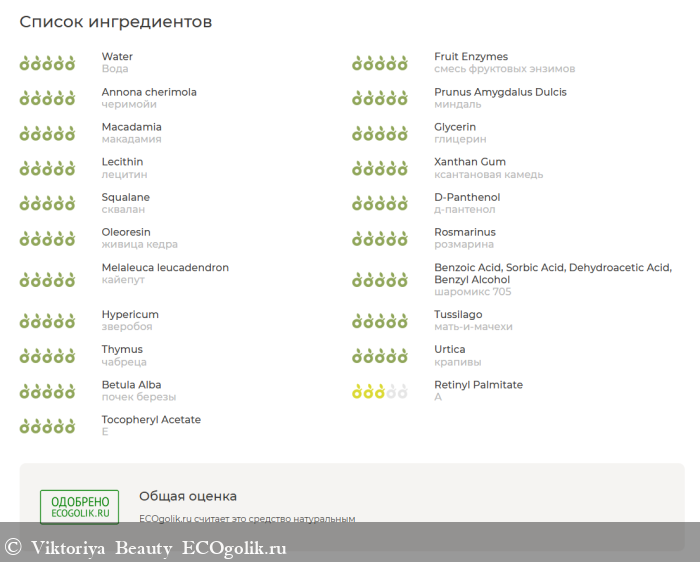
Task: Select the Lecithin ingredient name
Action: point(122,162)
